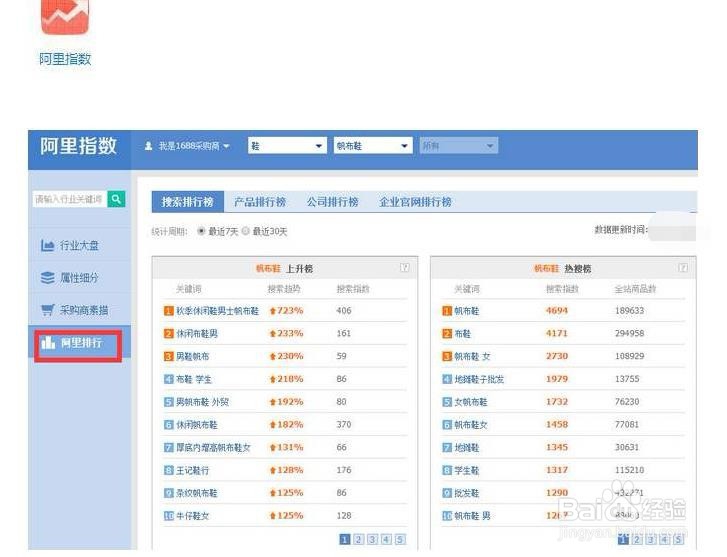Go to page 5 of 上升榜
Viewport: 727px width, 557px height.
click(400, 539)
